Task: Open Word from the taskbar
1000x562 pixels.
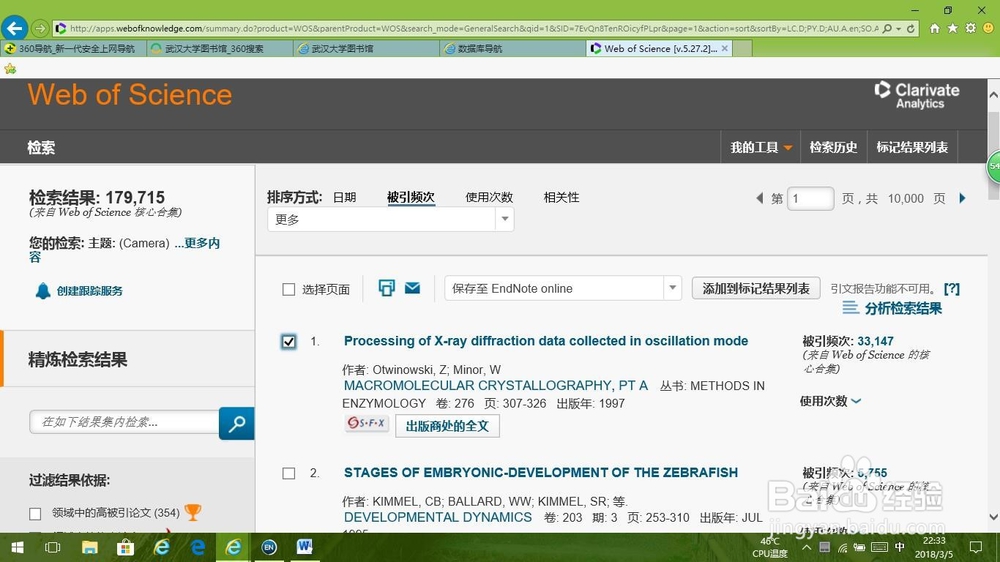Action: click(x=305, y=547)
